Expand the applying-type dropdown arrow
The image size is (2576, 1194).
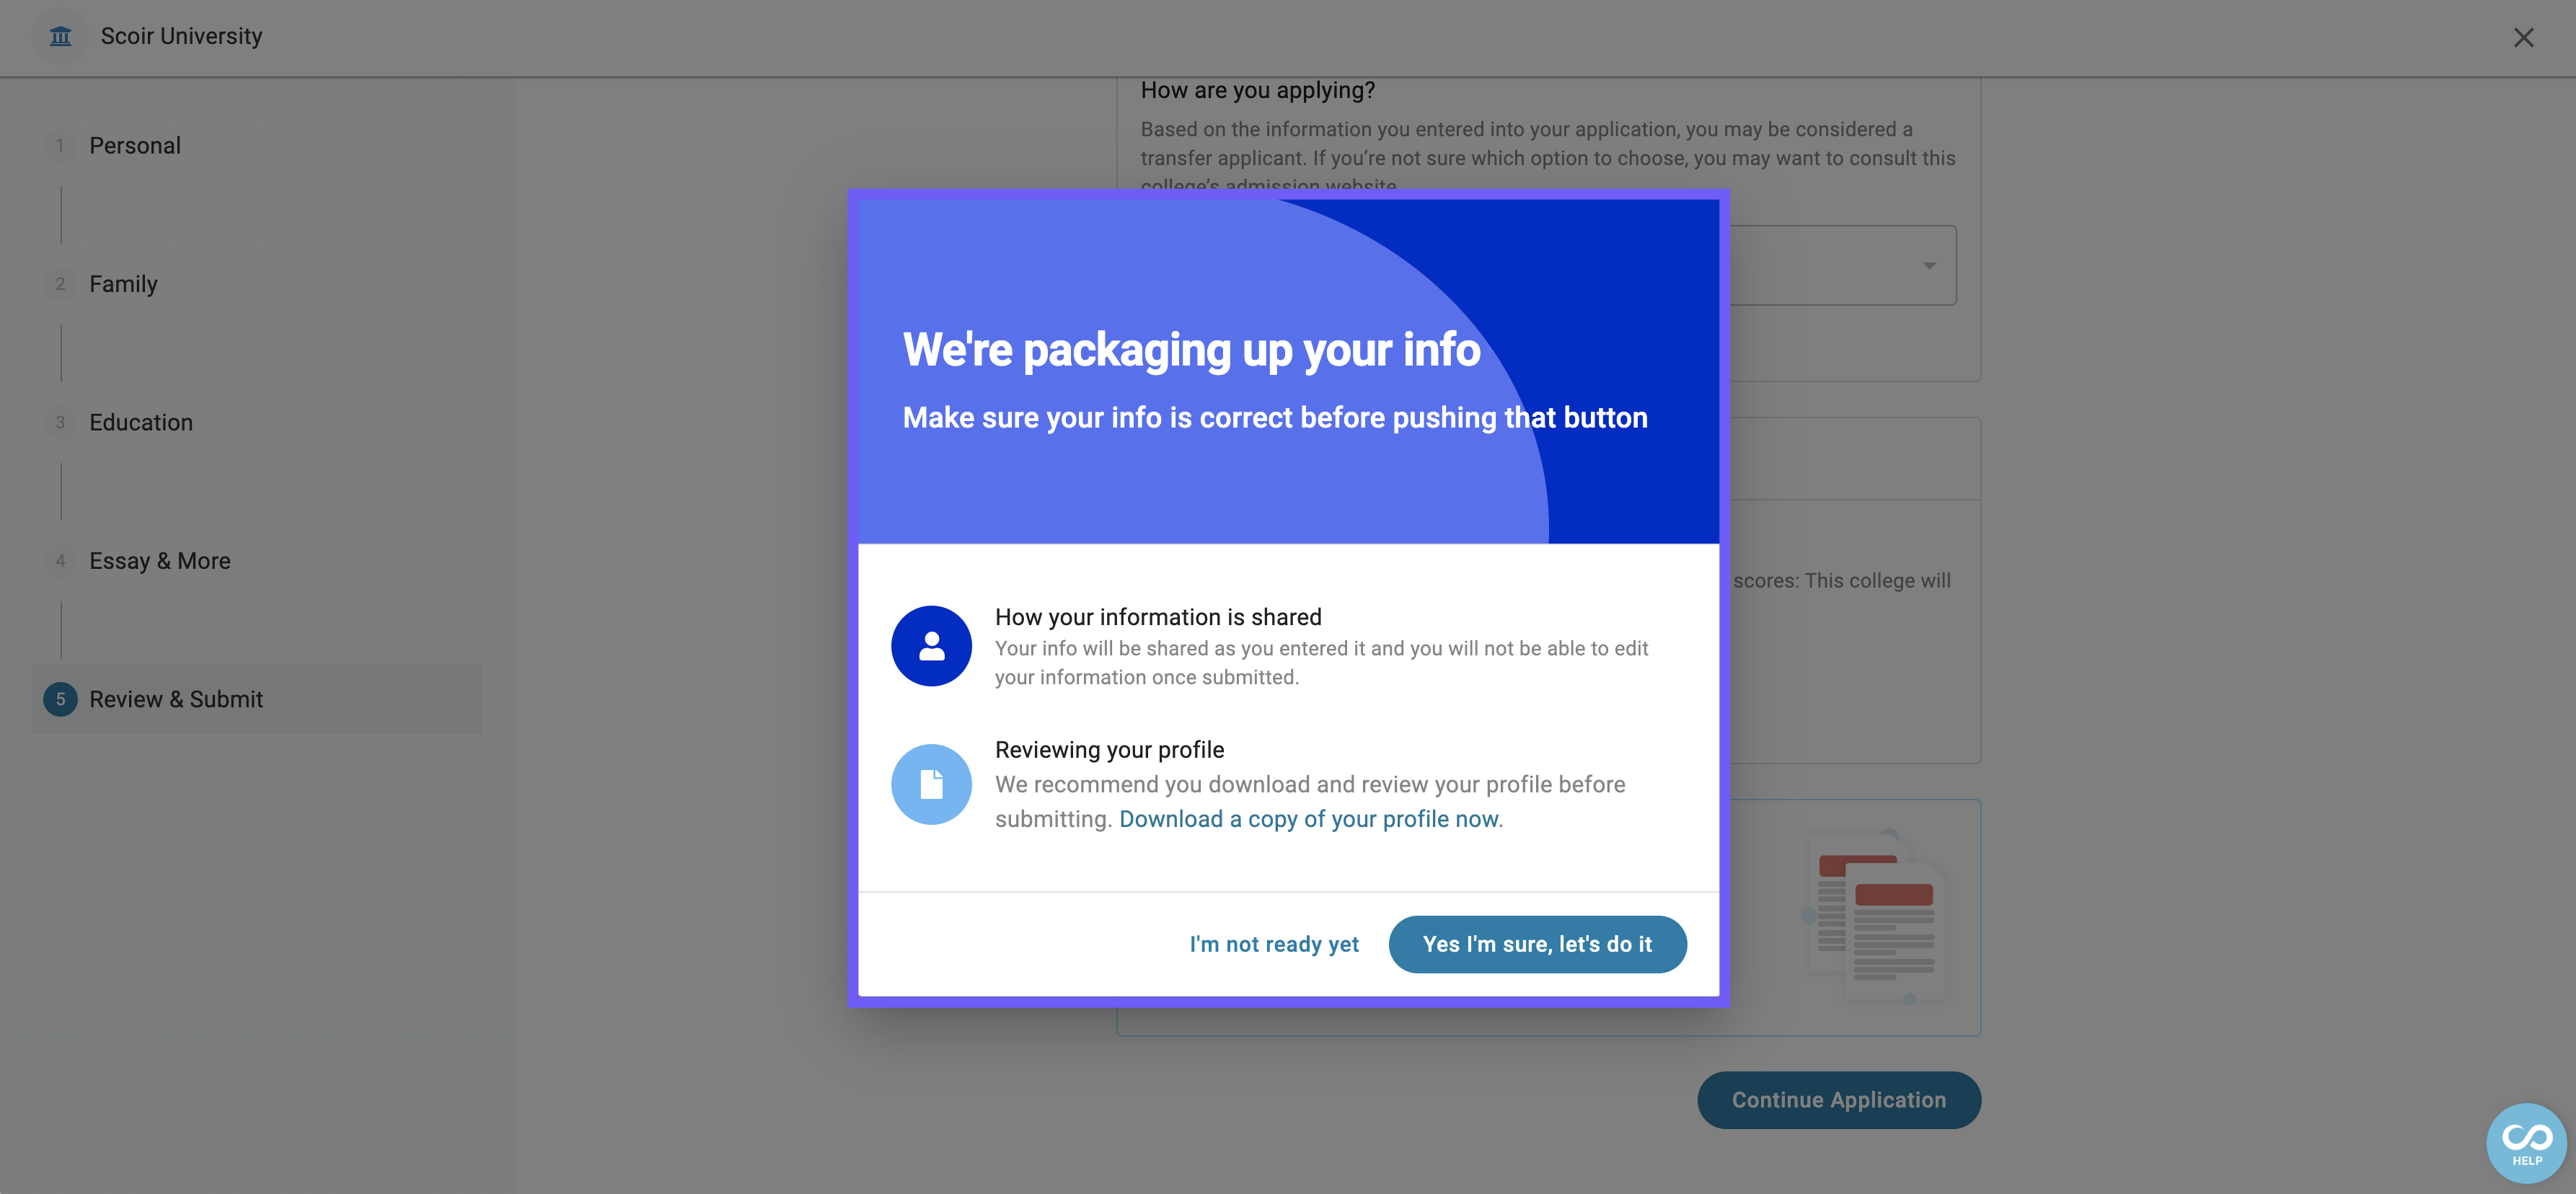click(x=1929, y=265)
